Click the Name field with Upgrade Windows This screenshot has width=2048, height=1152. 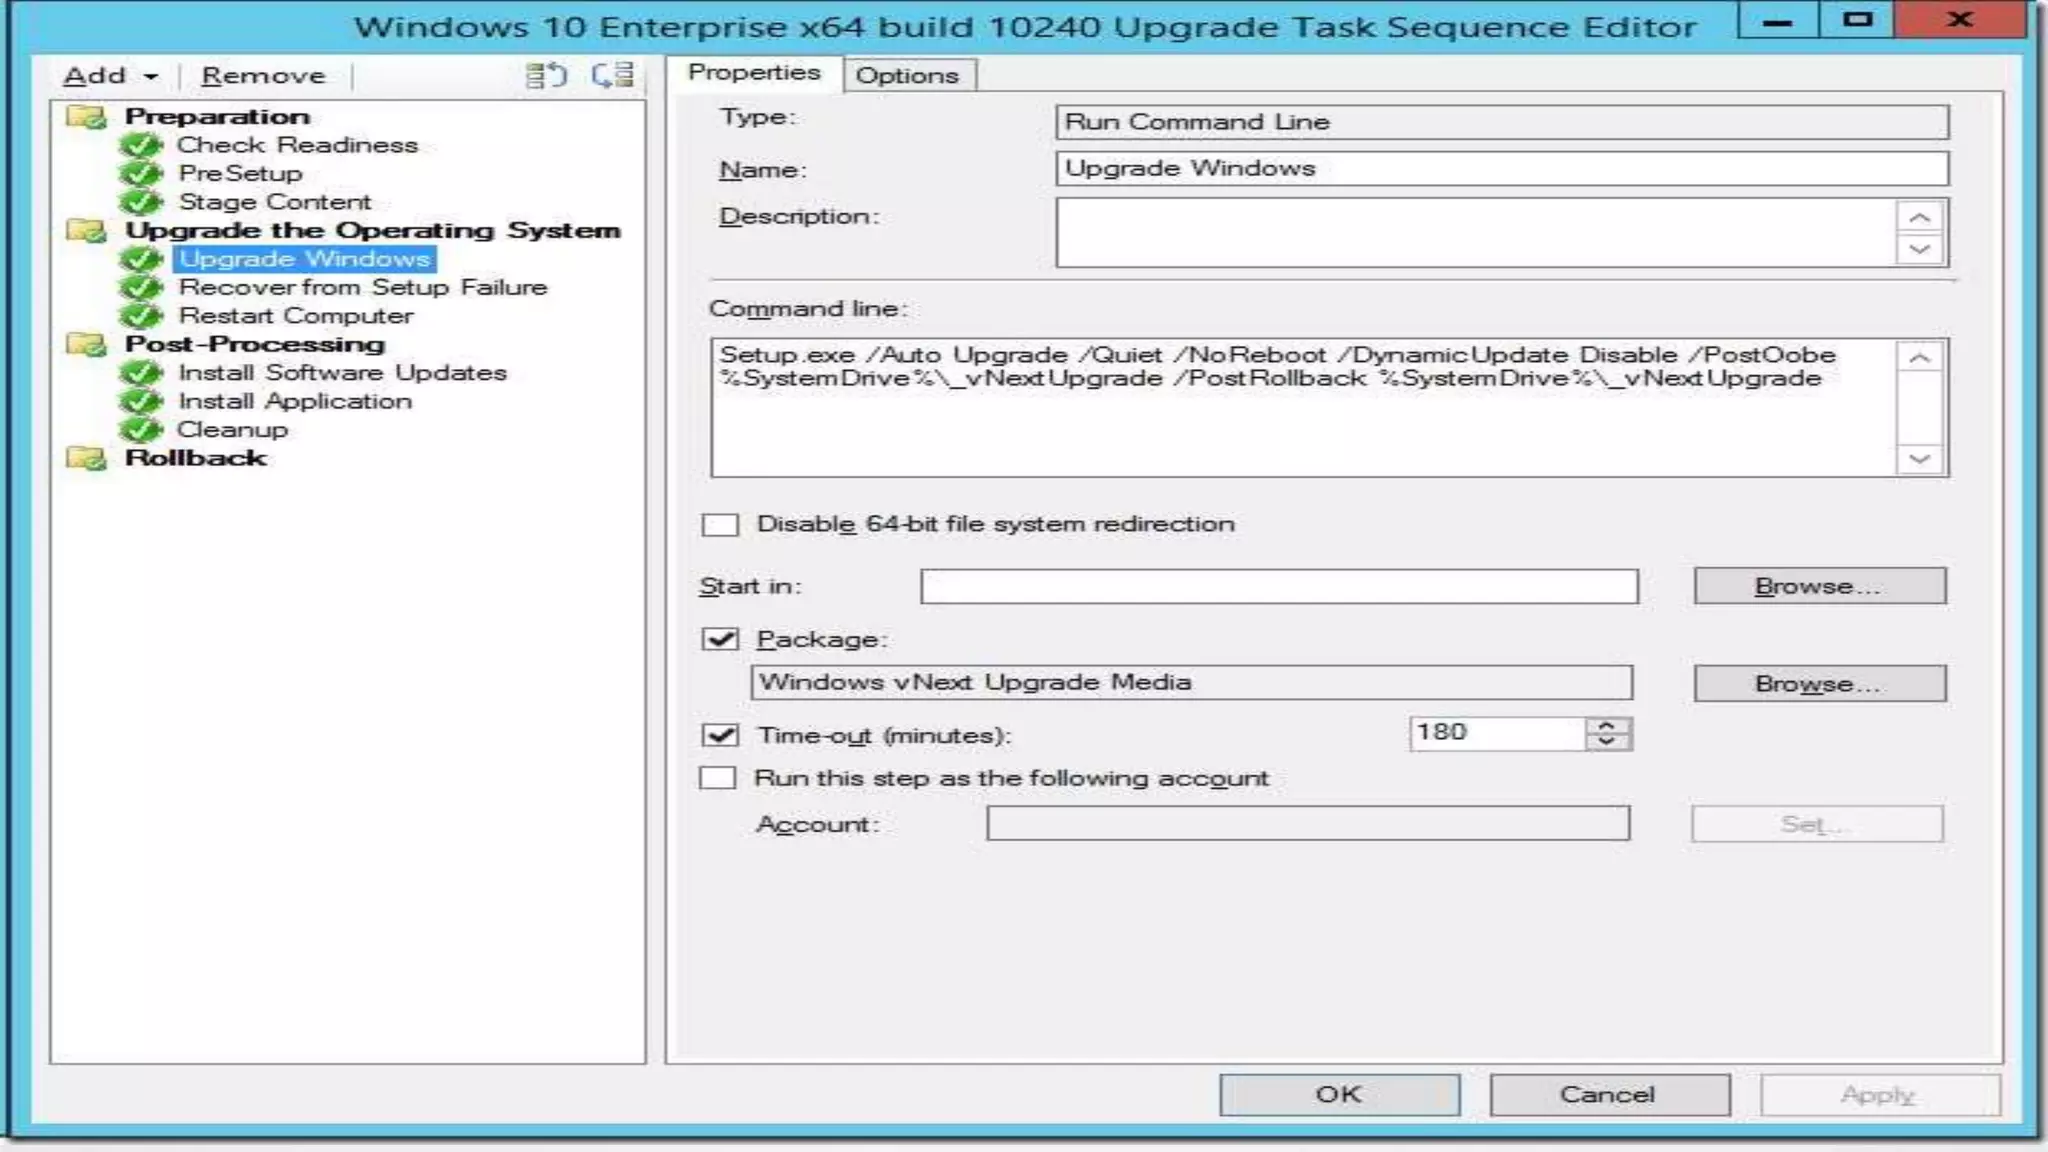pos(1502,168)
